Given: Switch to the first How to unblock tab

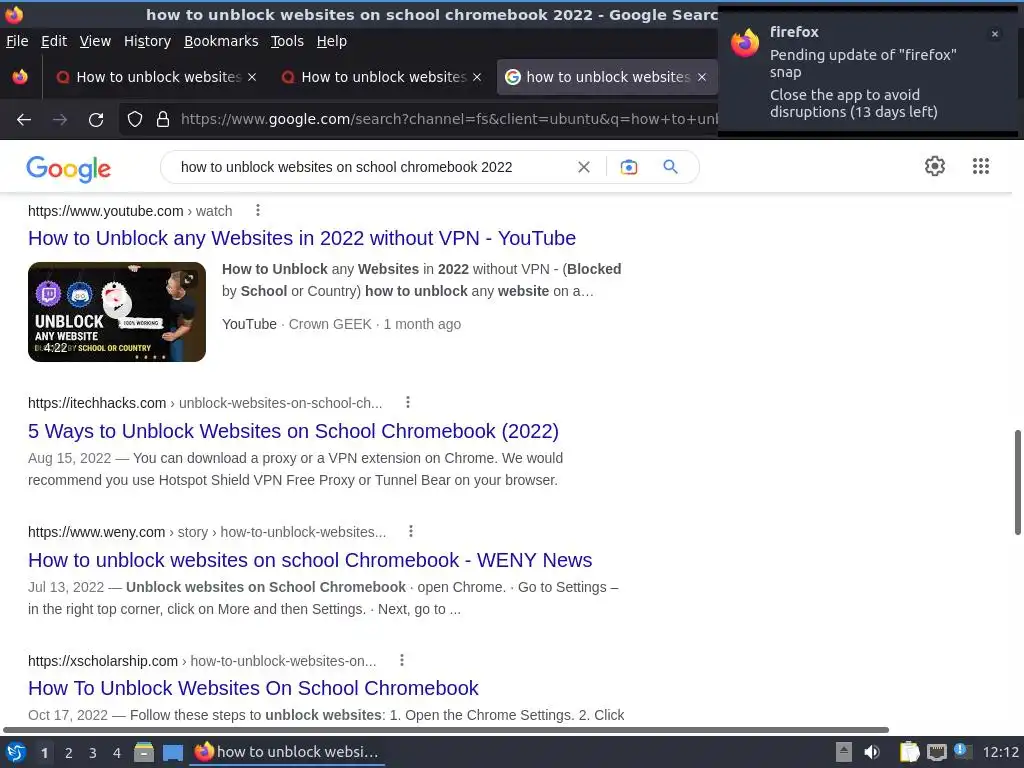Looking at the screenshot, I should tap(157, 77).
